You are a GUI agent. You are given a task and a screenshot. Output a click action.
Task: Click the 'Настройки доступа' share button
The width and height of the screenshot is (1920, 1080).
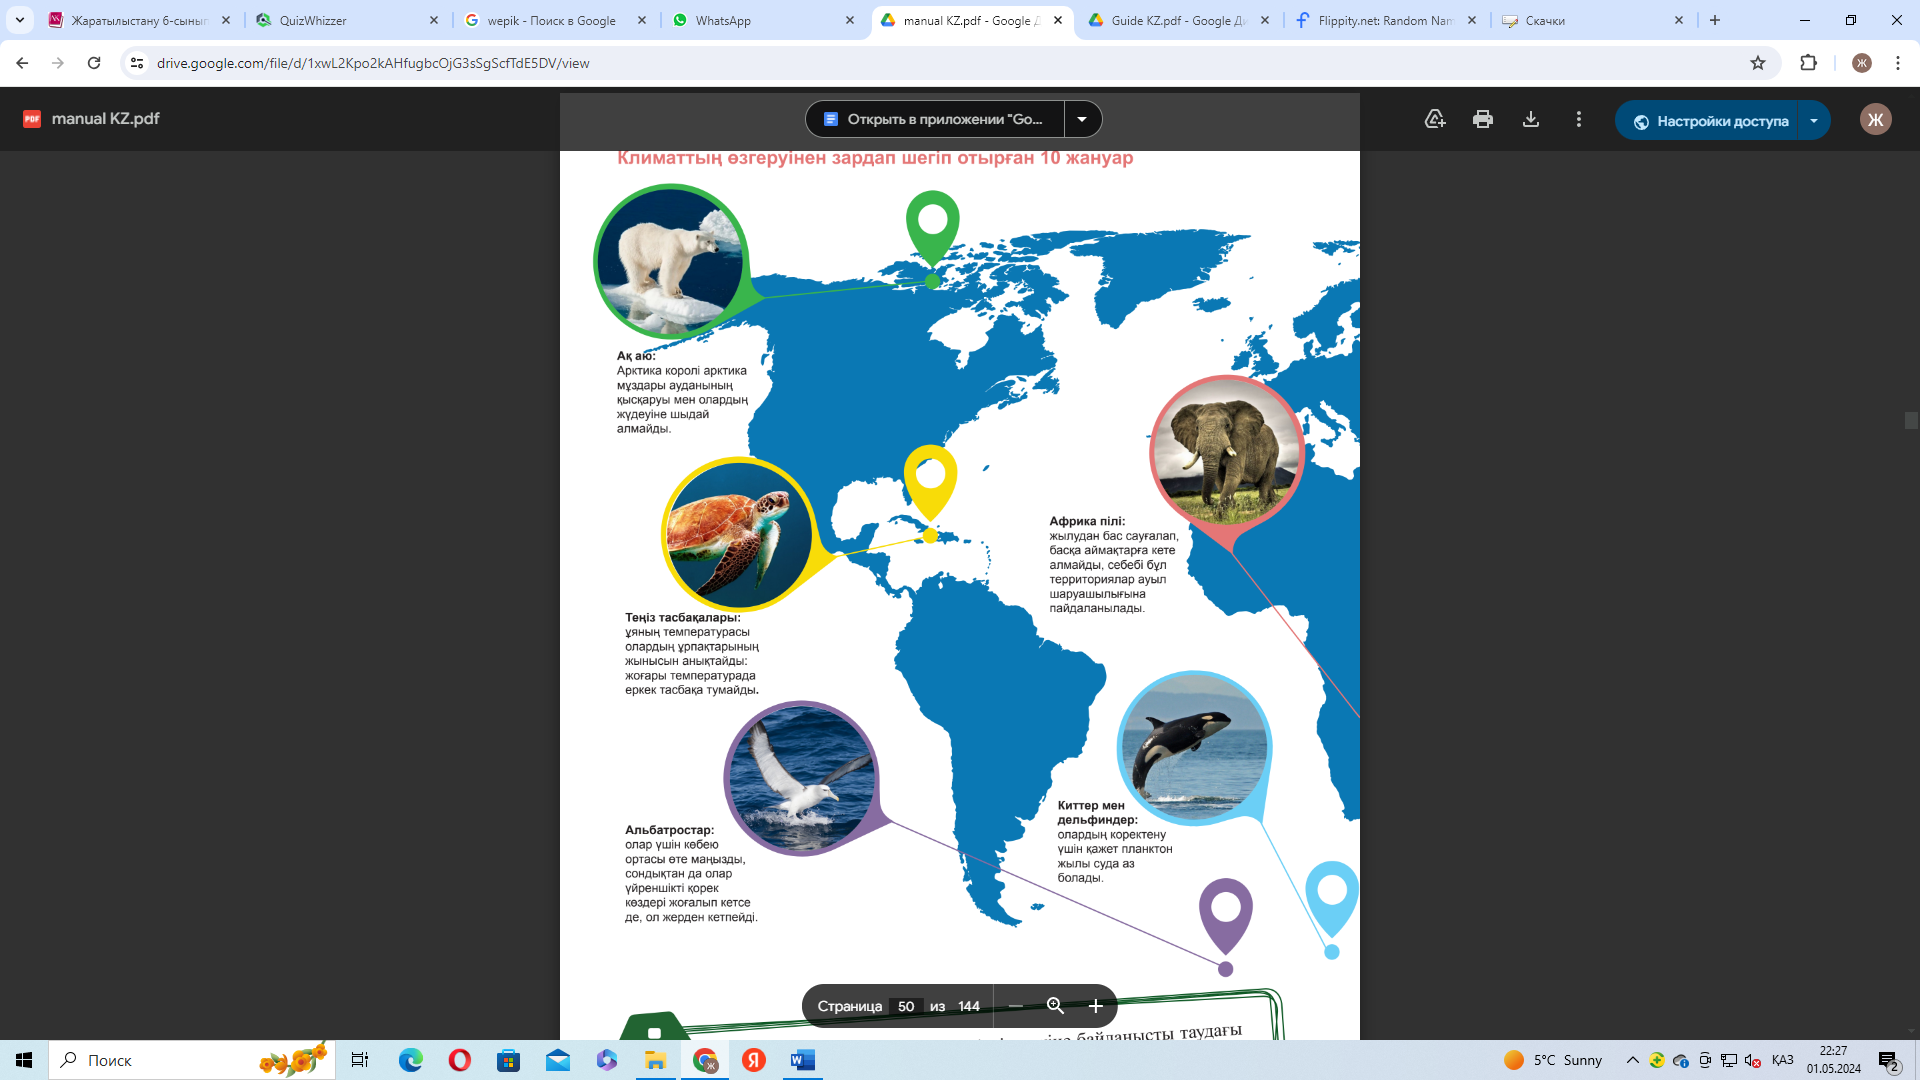(1710, 121)
